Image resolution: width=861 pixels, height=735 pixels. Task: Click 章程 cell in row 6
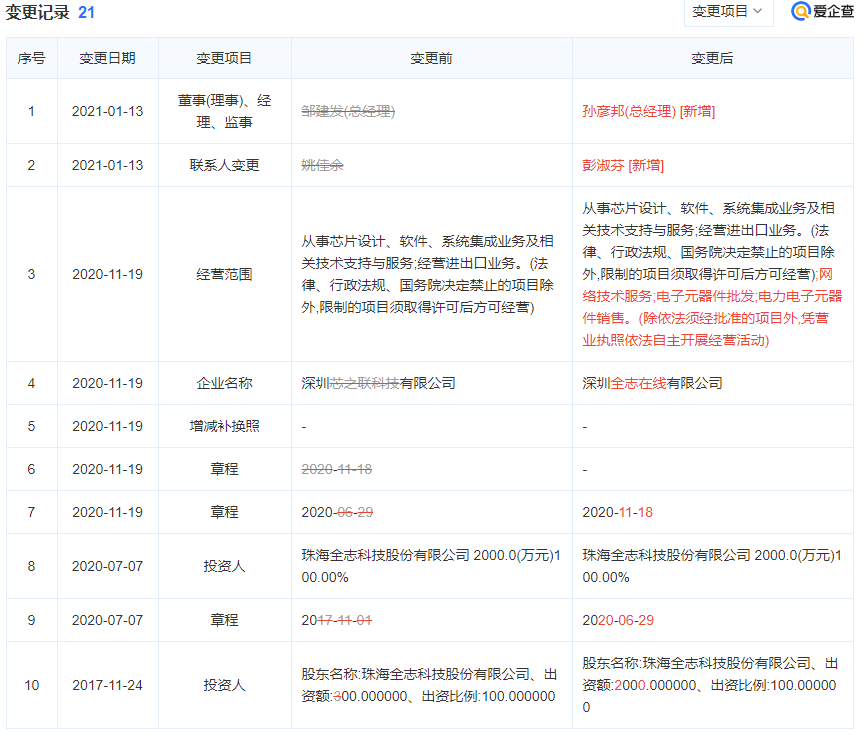tap(224, 469)
